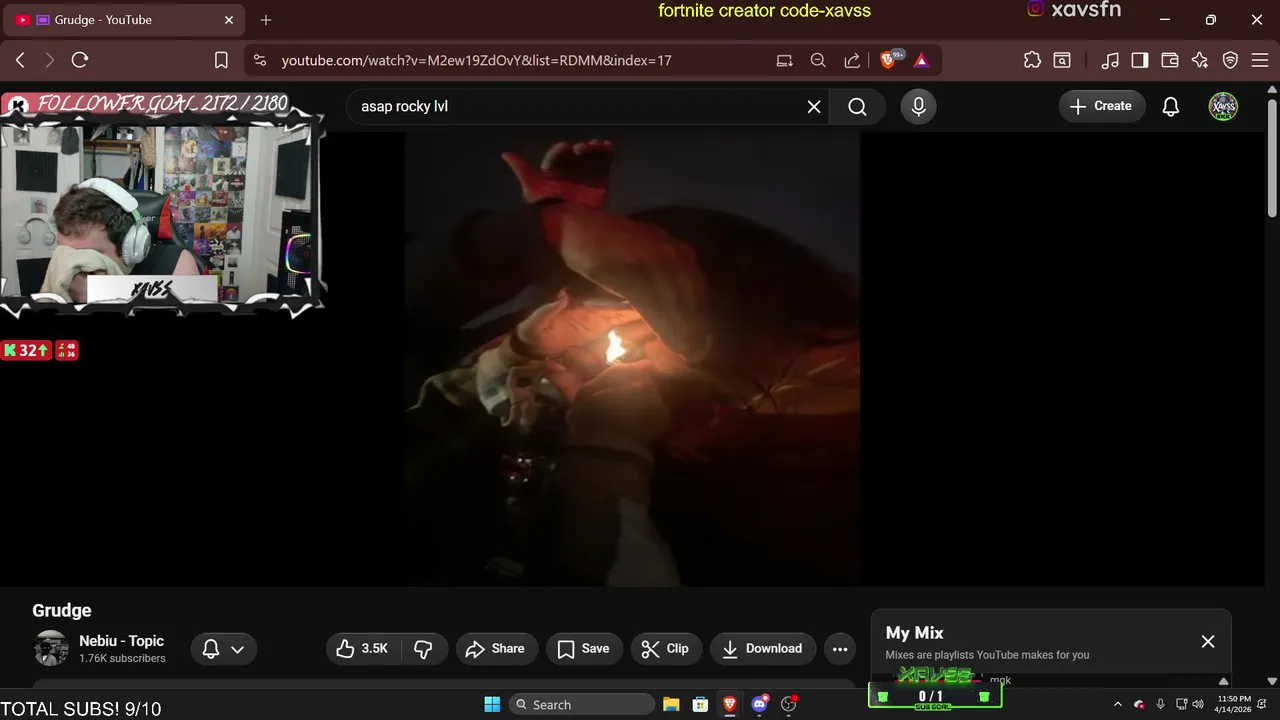
Task: Open the Nebiu - Topic channel link
Action: coord(121,641)
